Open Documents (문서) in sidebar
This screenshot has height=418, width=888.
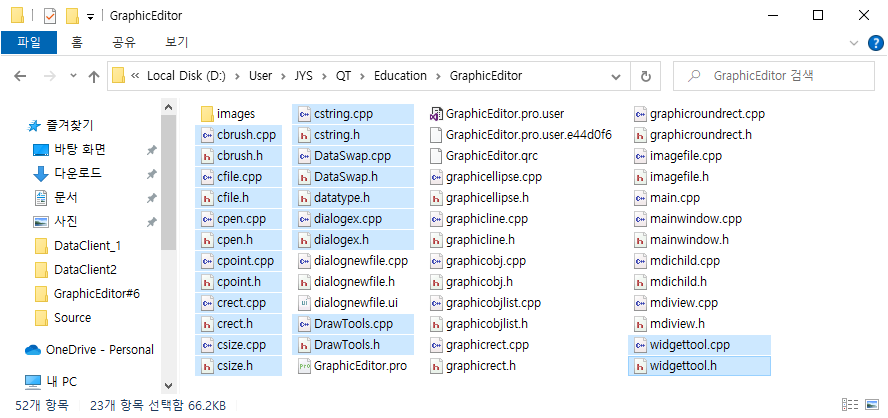pos(56,198)
